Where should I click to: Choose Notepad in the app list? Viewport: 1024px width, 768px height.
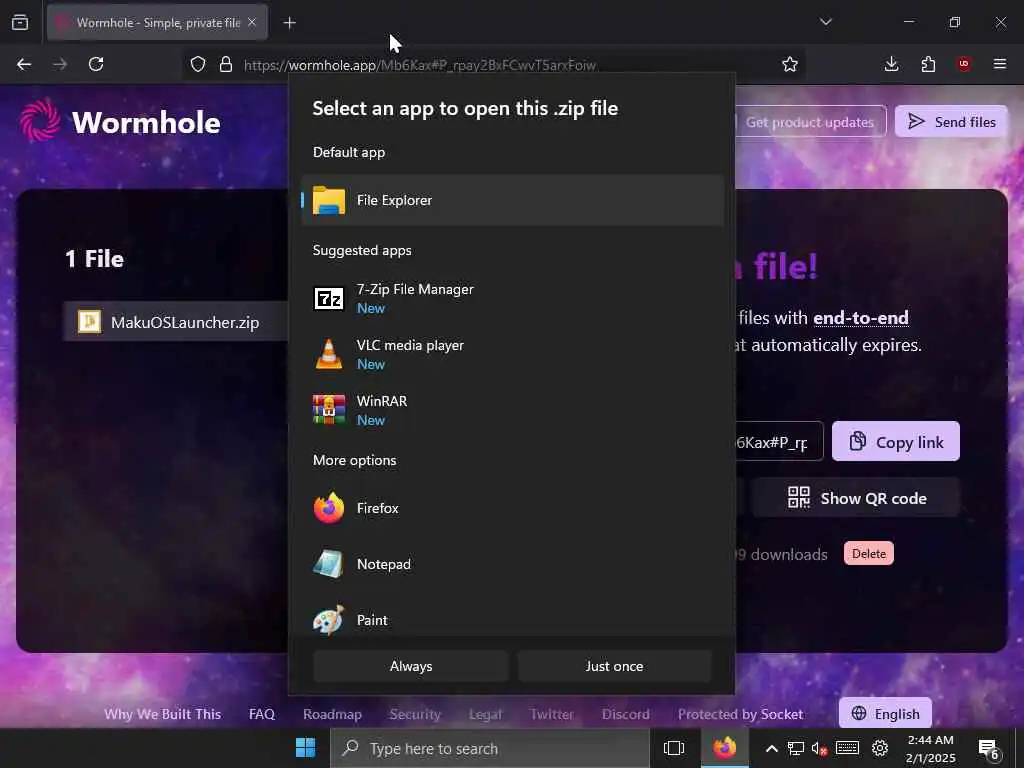(x=513, y=564)
